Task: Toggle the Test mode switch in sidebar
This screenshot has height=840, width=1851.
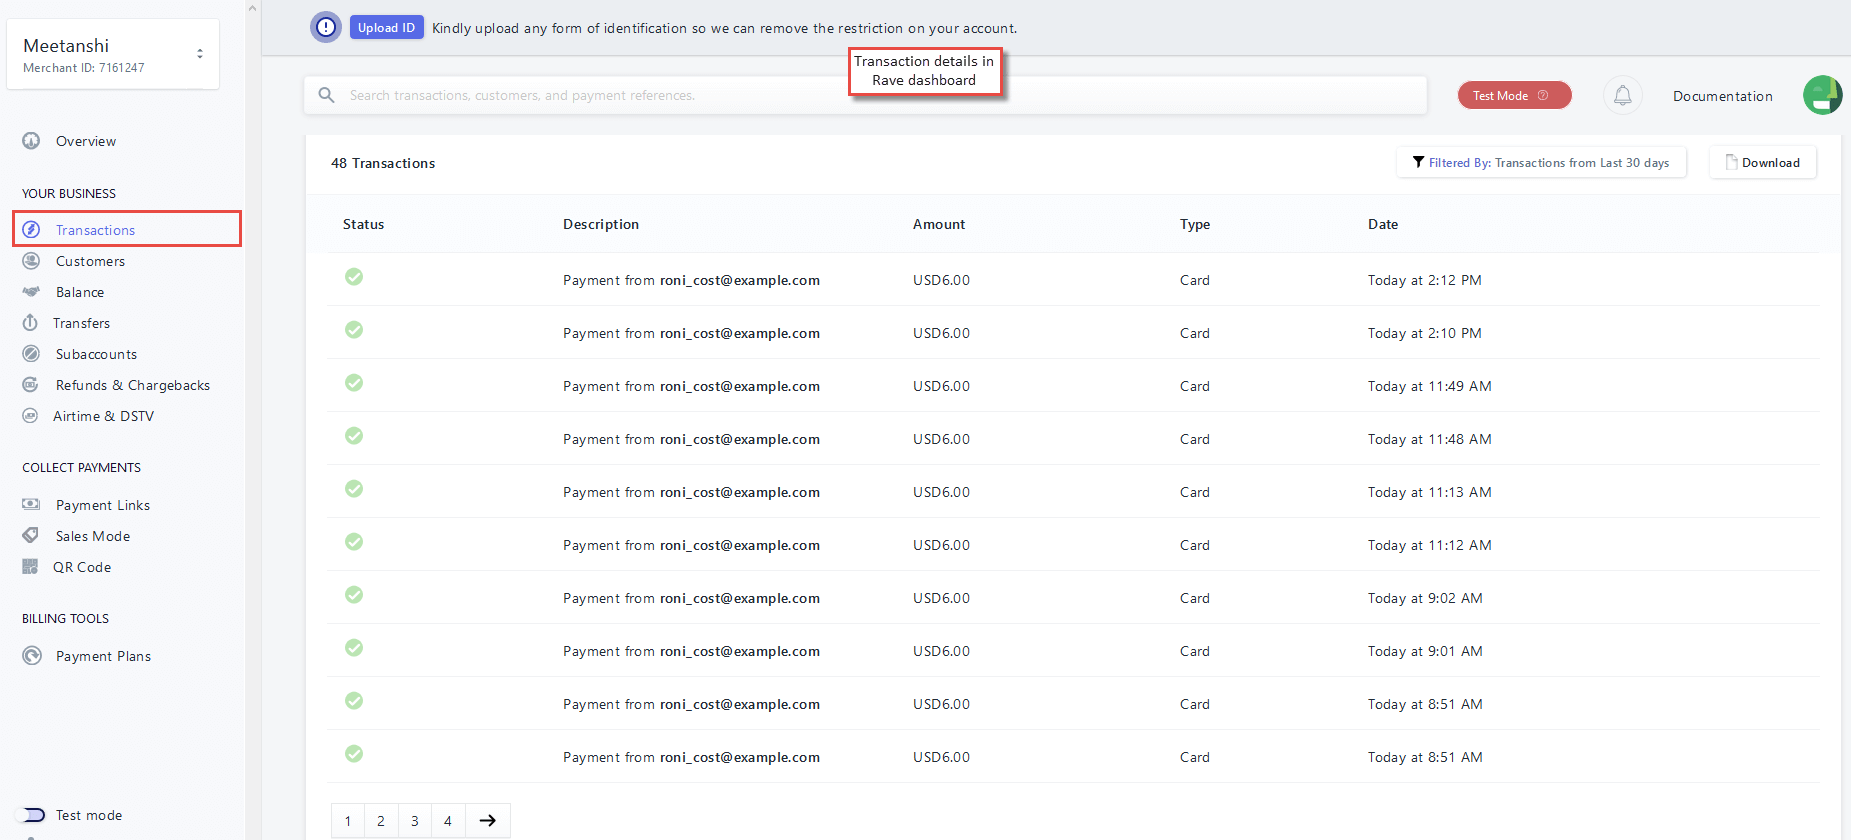Action: click(x=33, y=815)
